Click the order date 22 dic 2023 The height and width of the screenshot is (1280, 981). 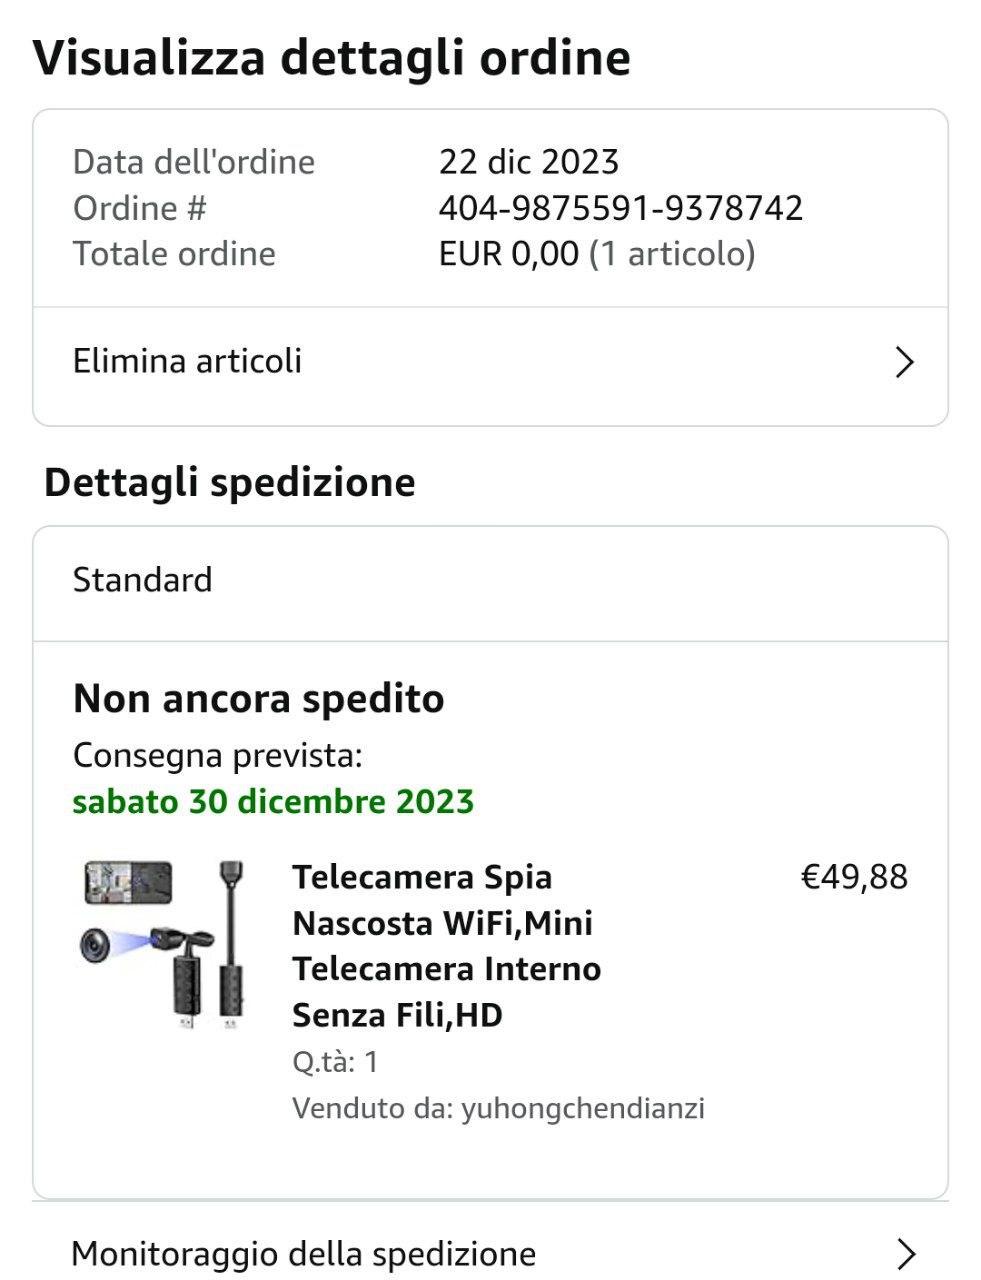(528, 162)
